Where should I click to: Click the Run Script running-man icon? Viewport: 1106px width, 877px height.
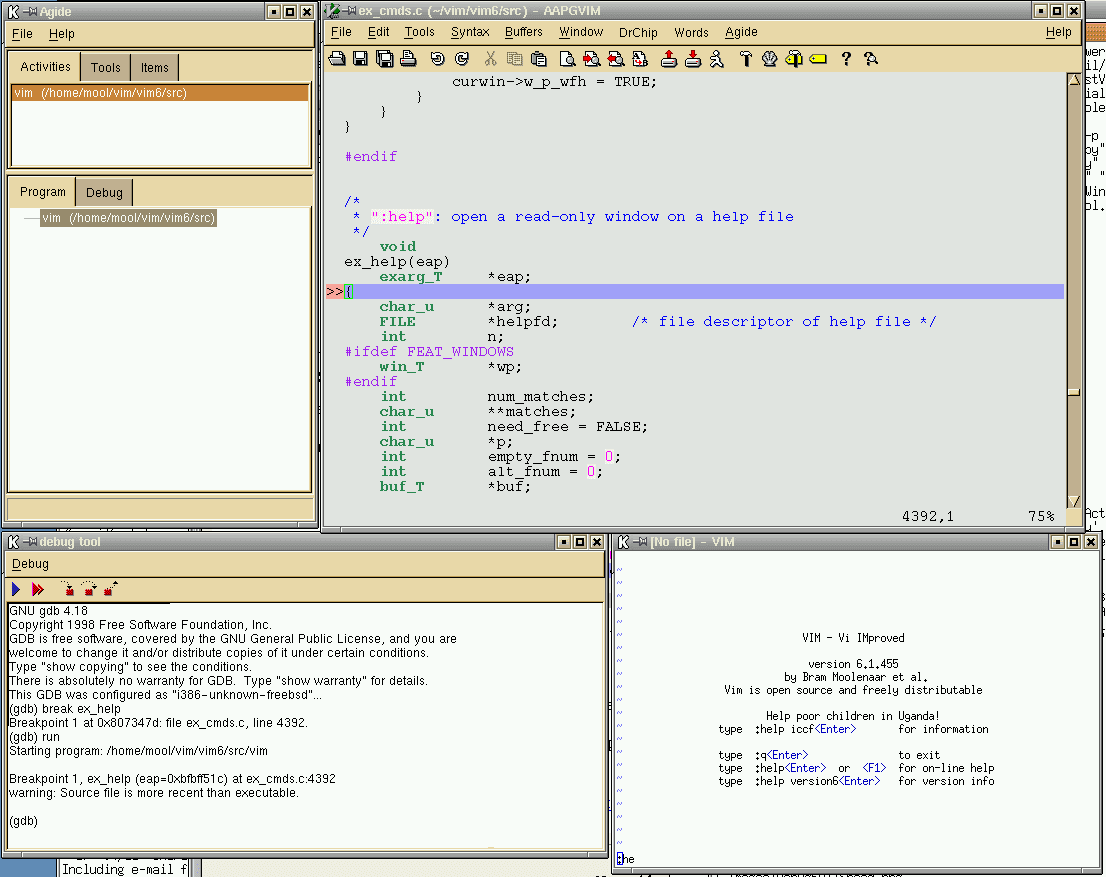pos(717,59)
